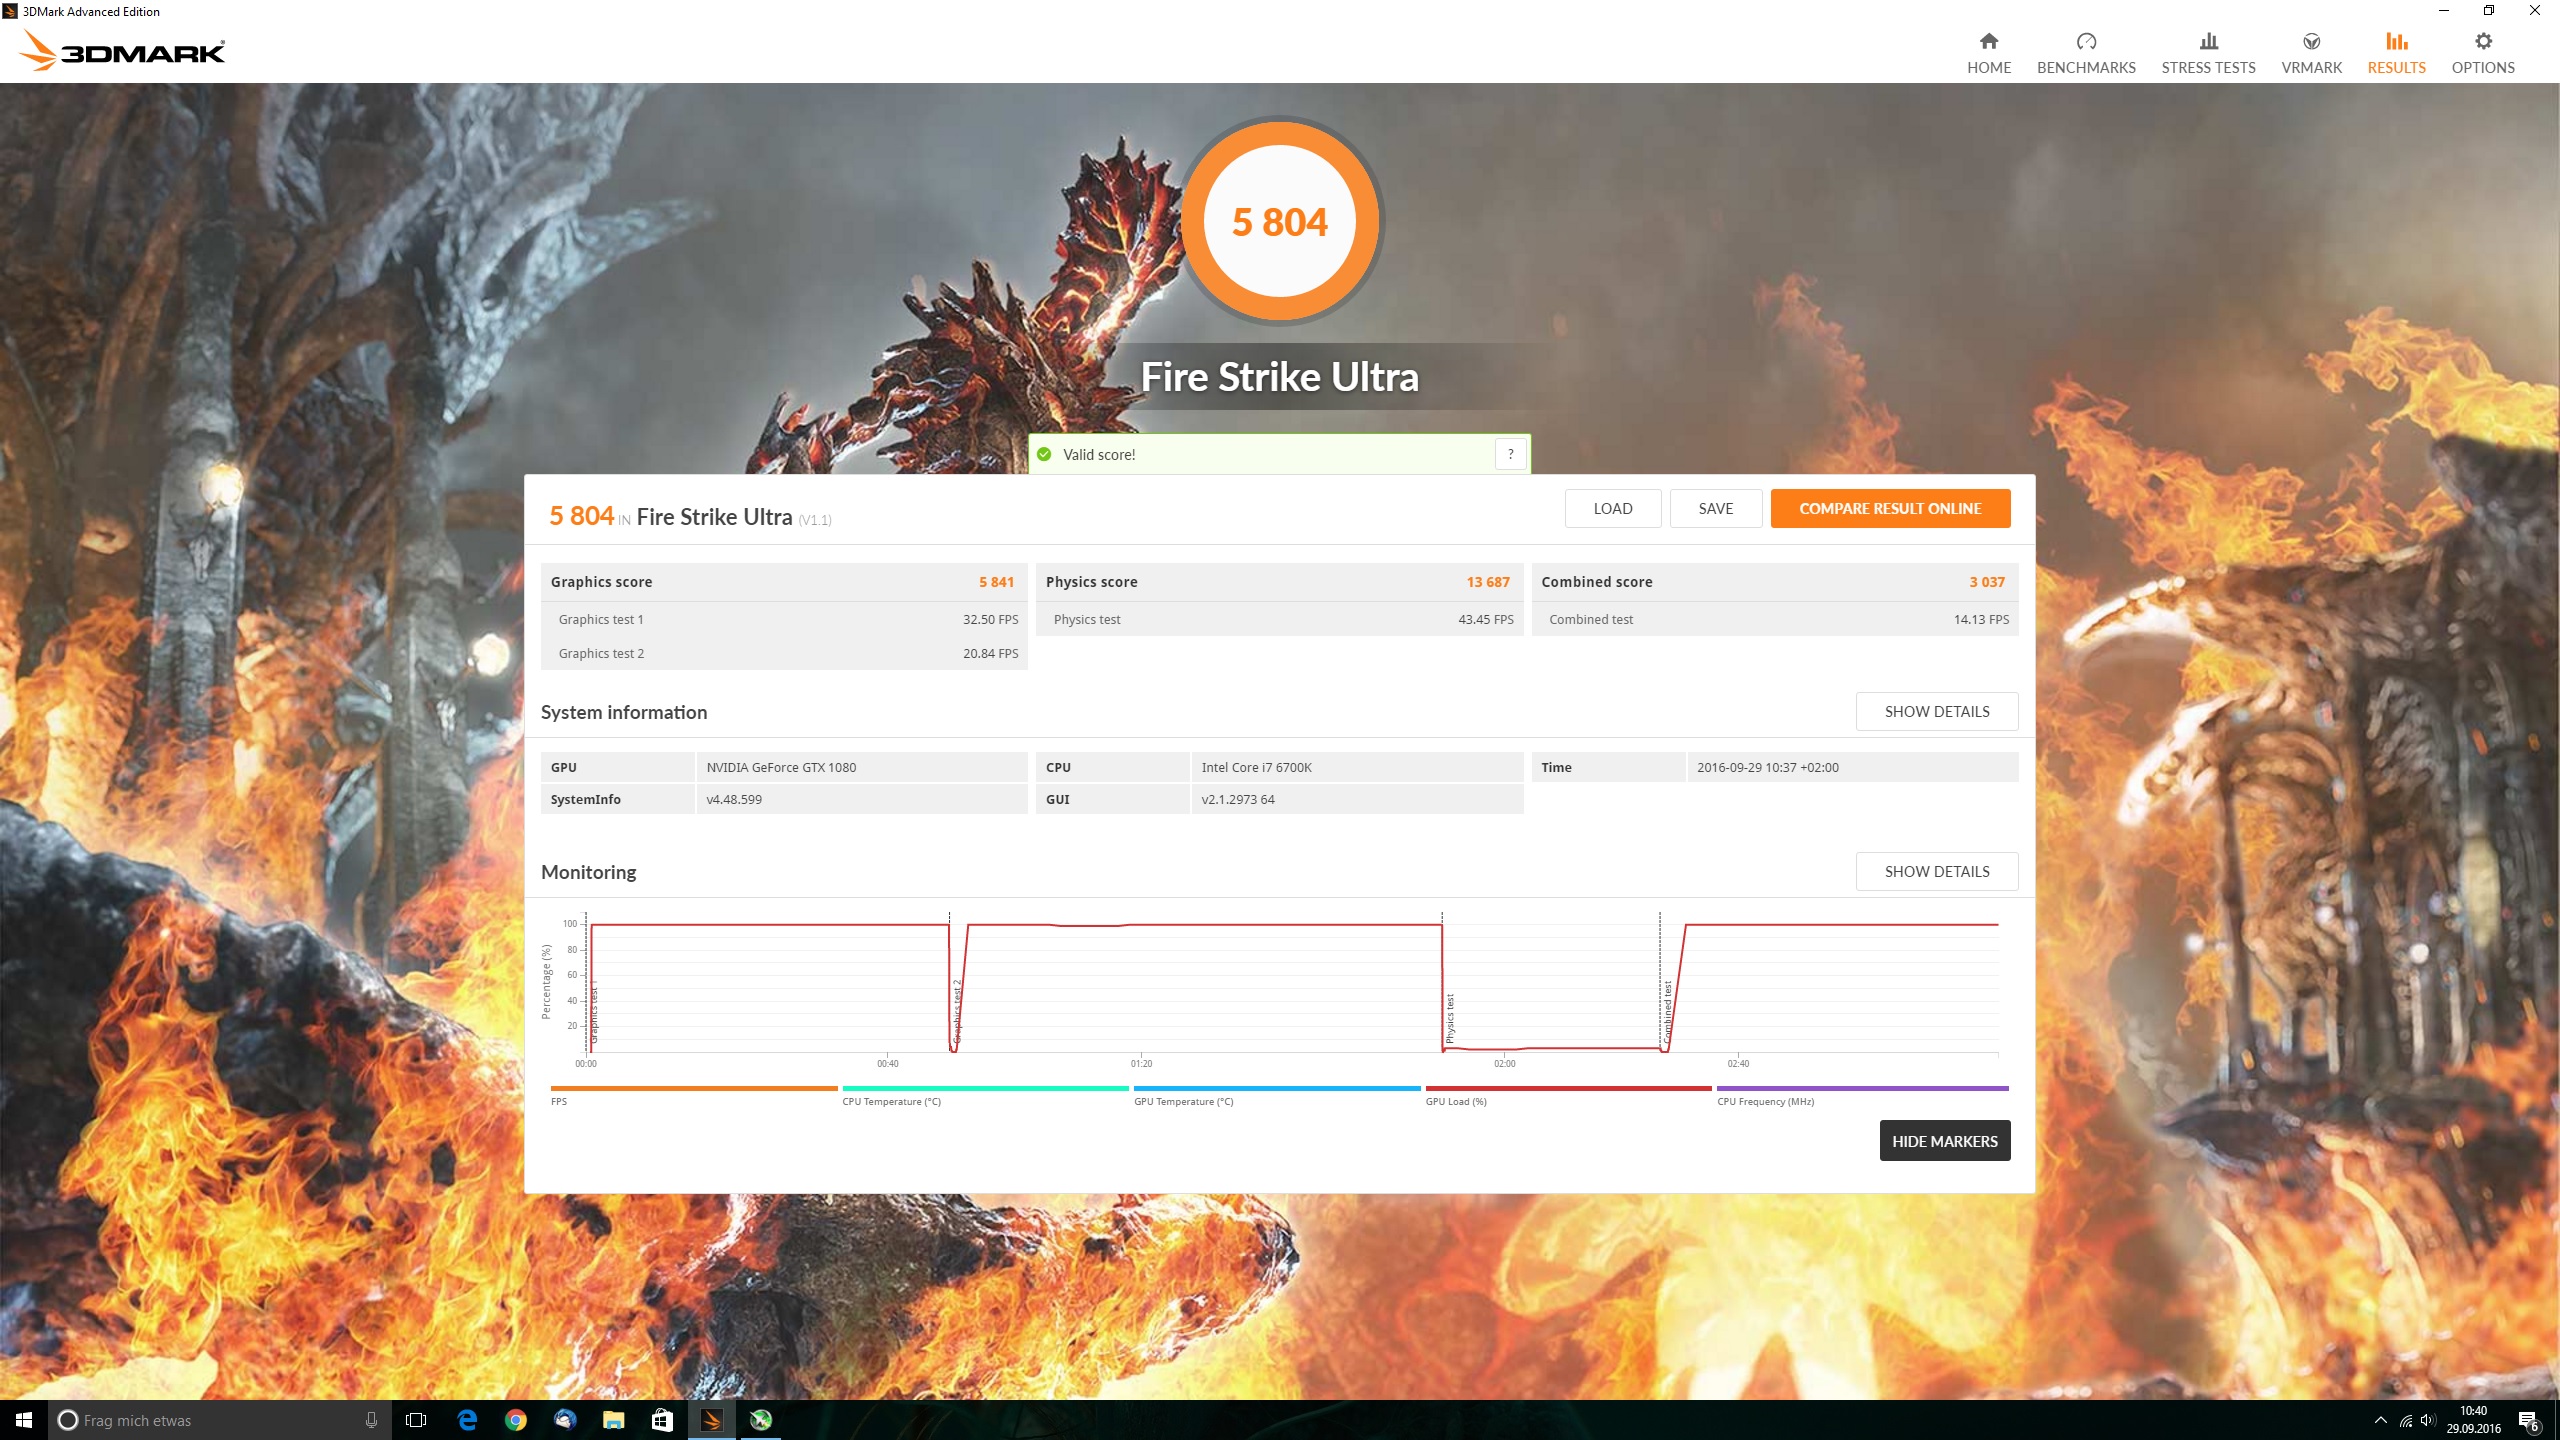The width and height of the screenshot is (2560, 1440).
Task: Open the Windows Store taskbar icon
Action: [x=662, y=1420]
